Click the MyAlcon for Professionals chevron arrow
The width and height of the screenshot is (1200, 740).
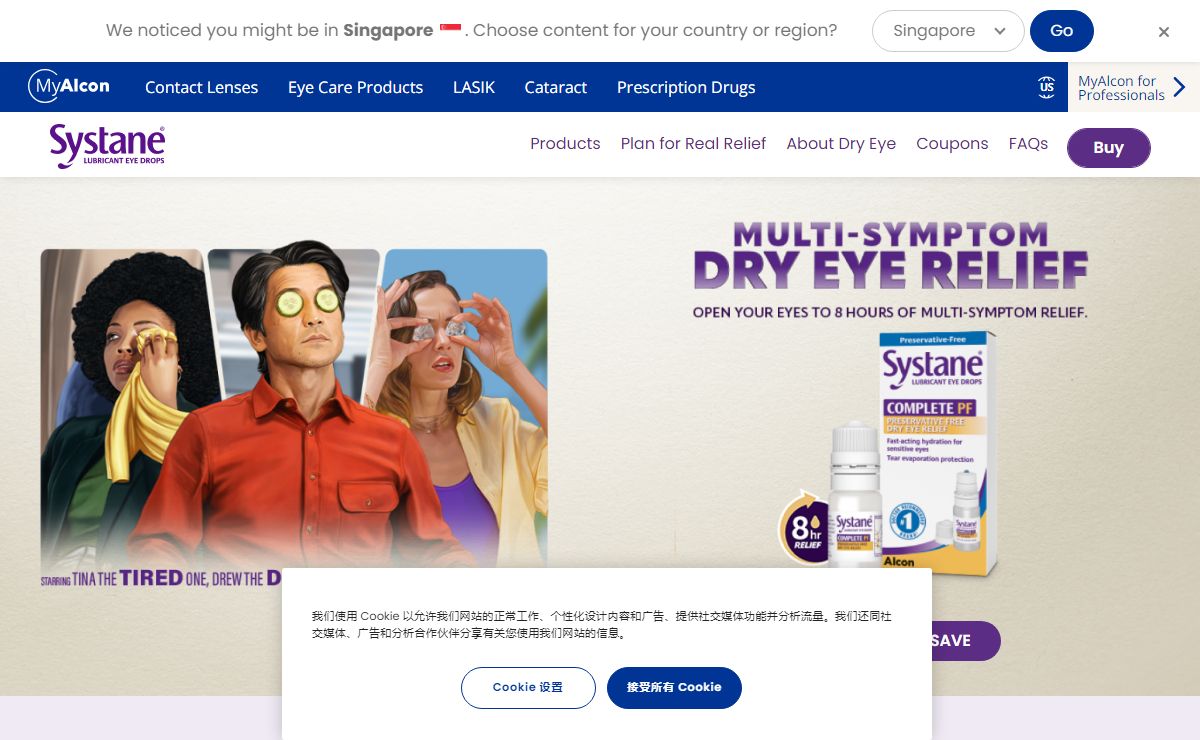point(1180,87)
